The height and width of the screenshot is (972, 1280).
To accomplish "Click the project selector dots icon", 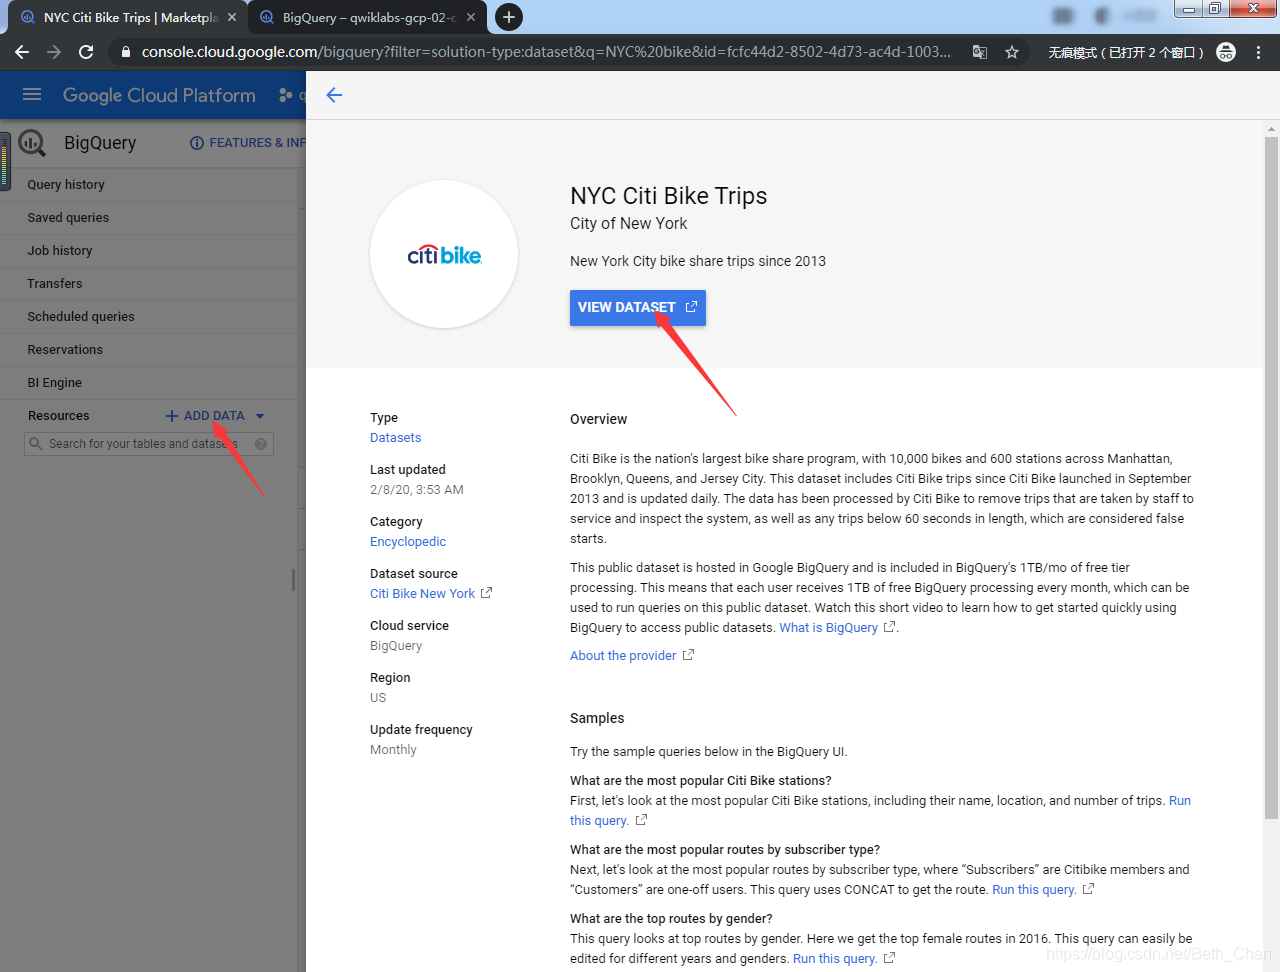I will [x=286, y=95].
